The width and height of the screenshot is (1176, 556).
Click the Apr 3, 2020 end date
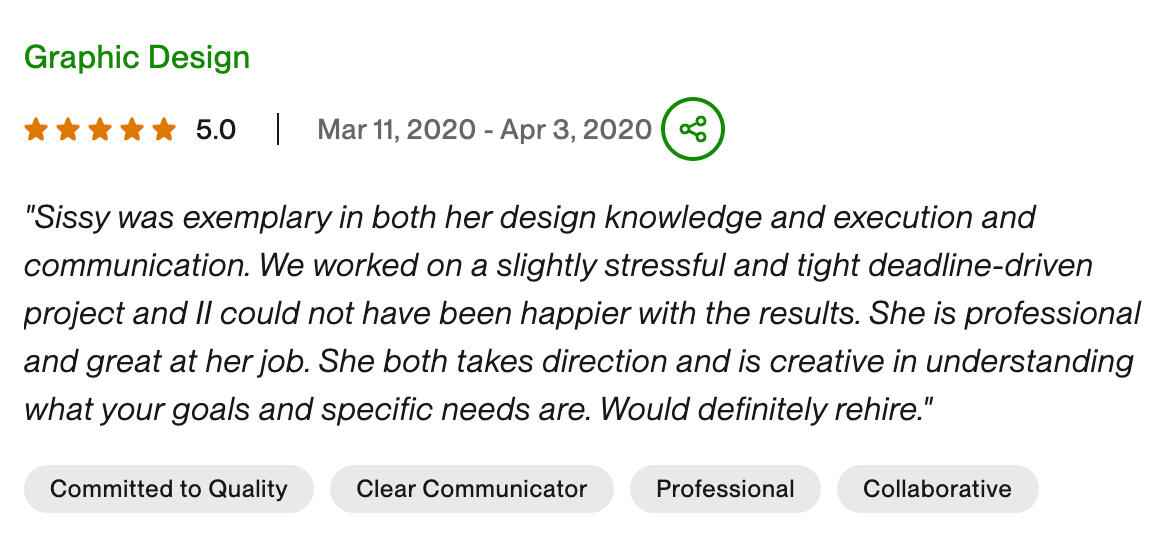[x=576, y=130]
